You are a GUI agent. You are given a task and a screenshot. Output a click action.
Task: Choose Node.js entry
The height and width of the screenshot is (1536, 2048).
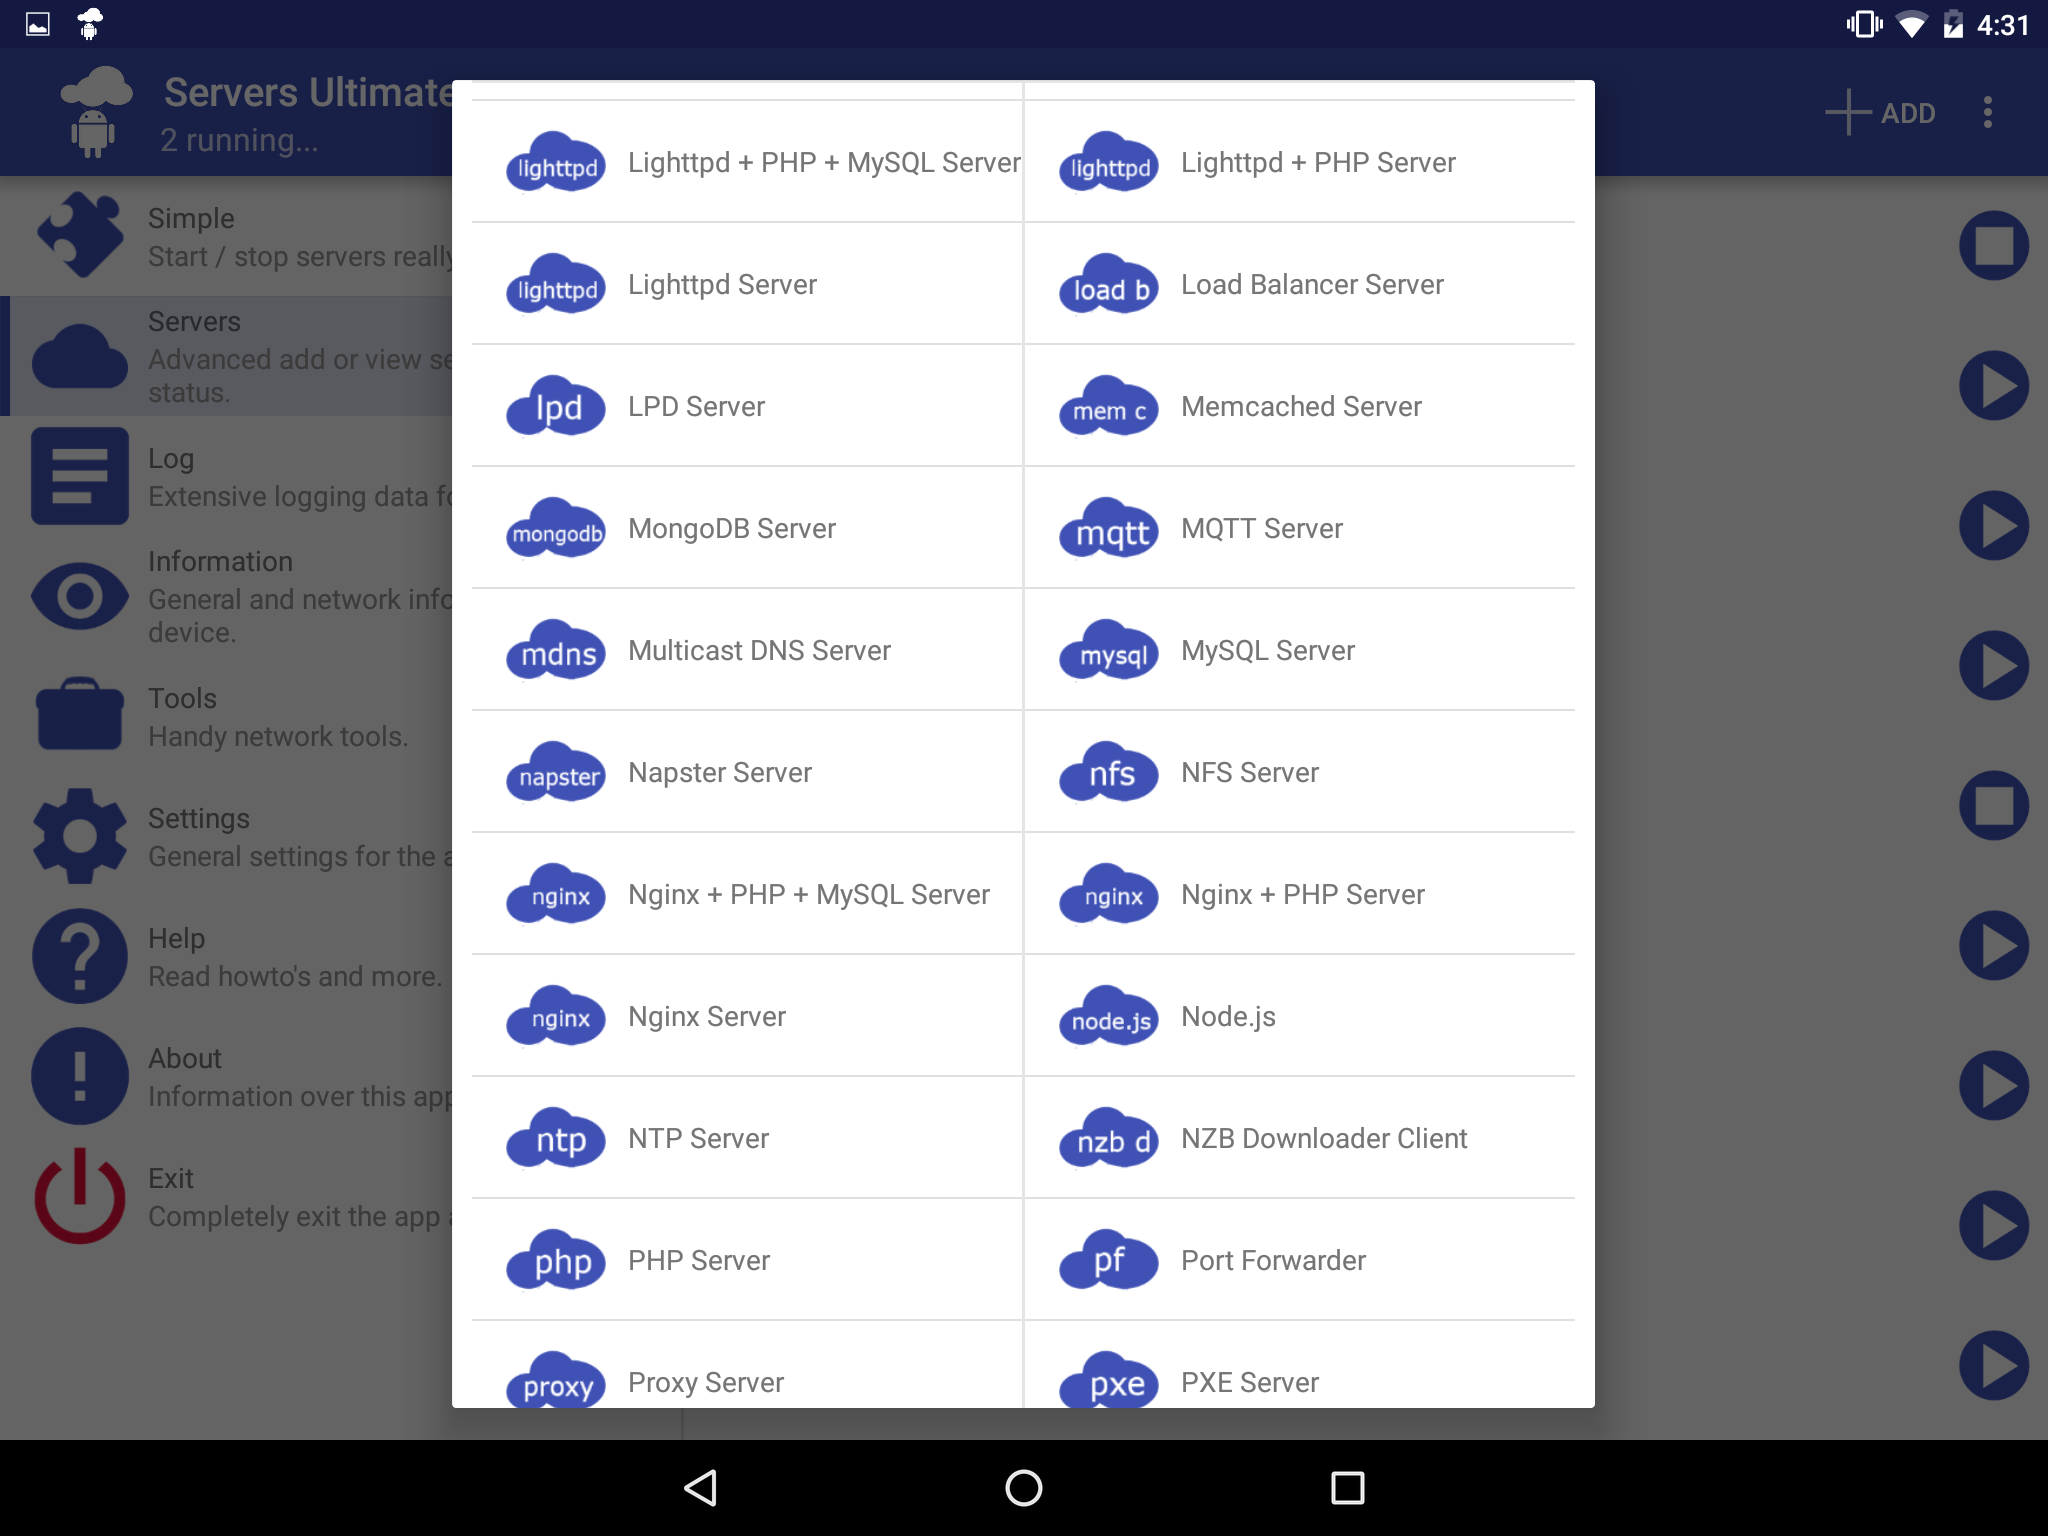1300,1016
